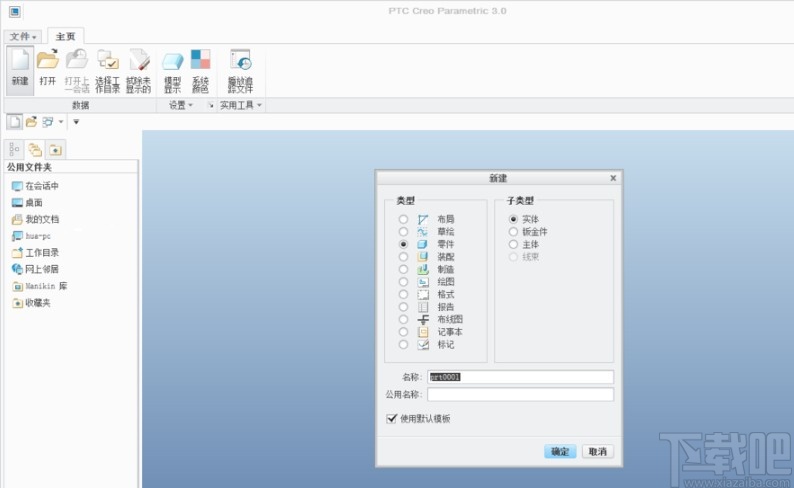Open hua-pc in the folder list

point(31,236)
